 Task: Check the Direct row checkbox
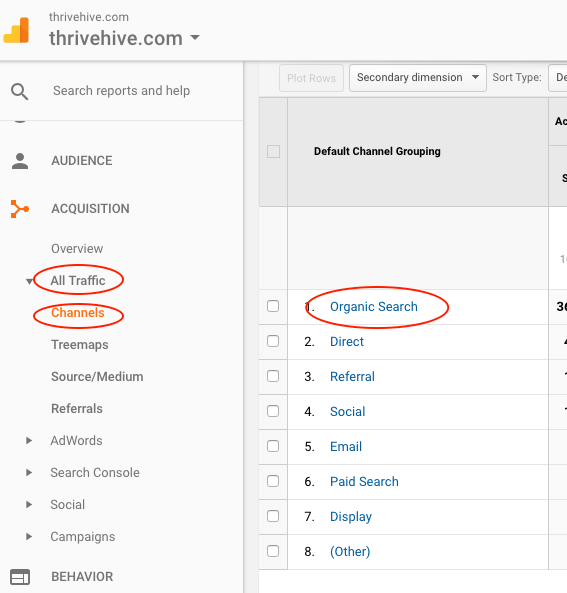pyautogui.click(x=273, y=341)
